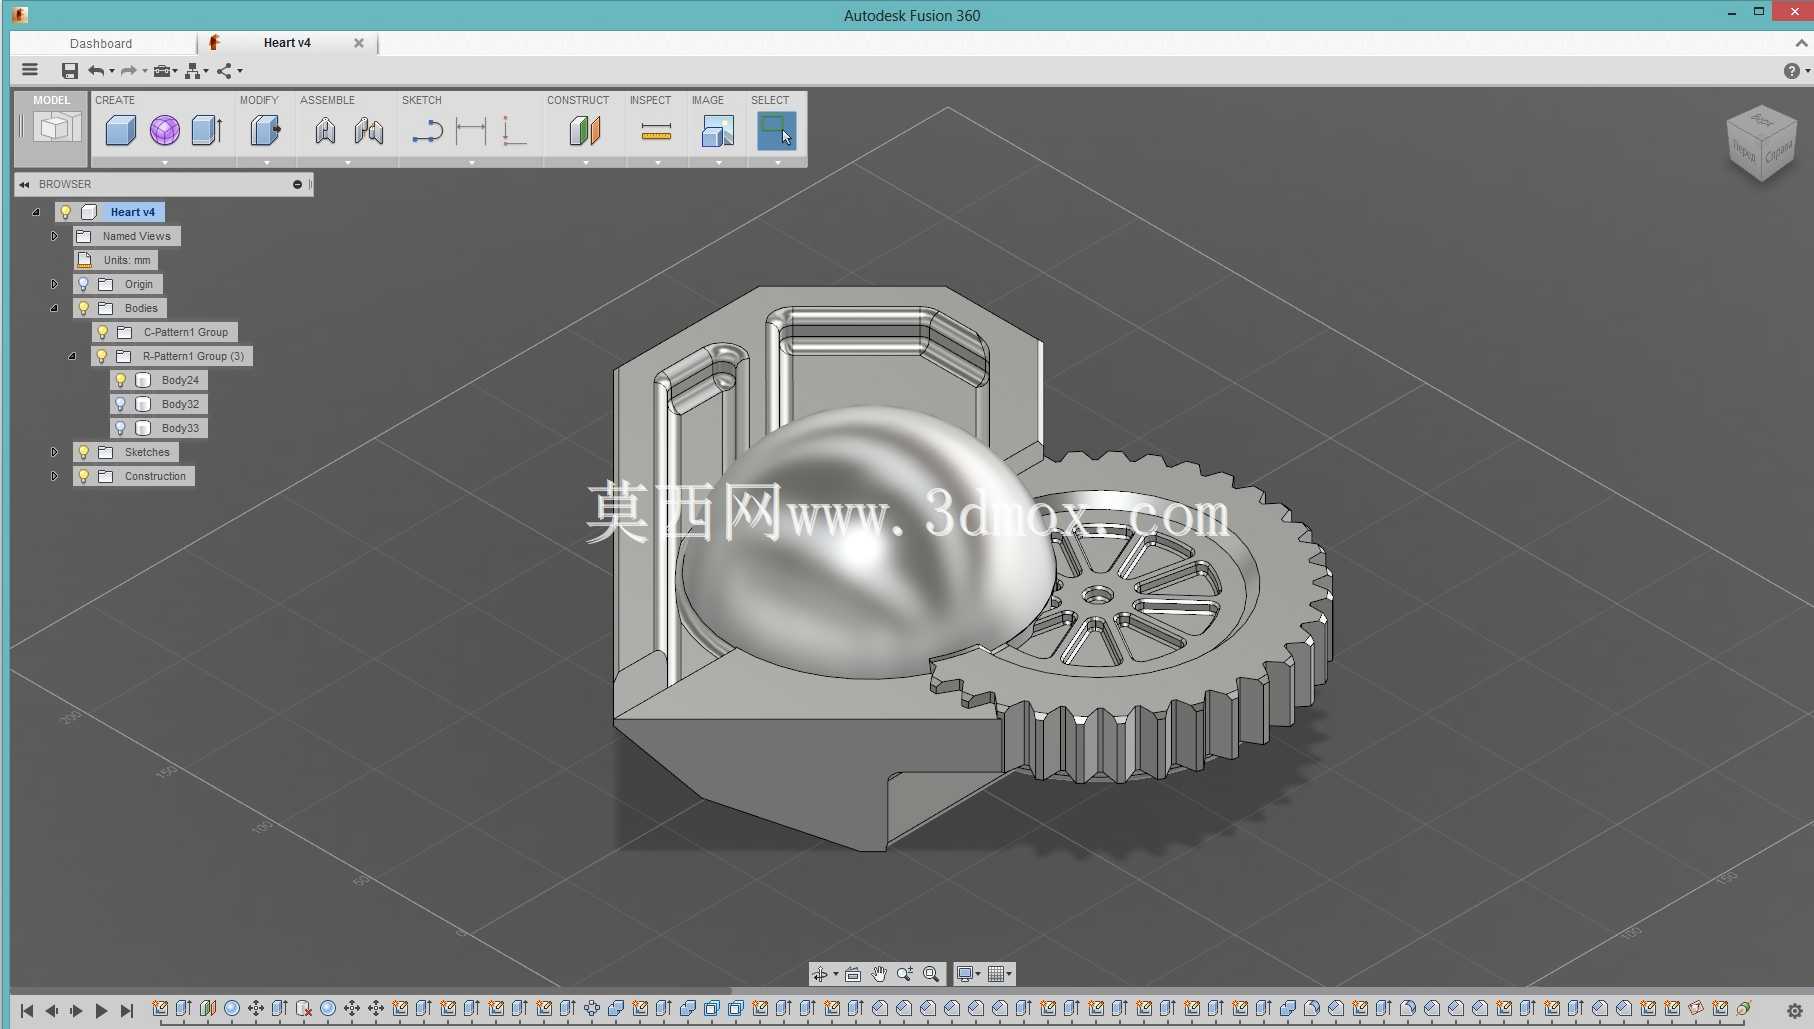
Task: Select the Pan hand tool
Action: pos(879,974)
